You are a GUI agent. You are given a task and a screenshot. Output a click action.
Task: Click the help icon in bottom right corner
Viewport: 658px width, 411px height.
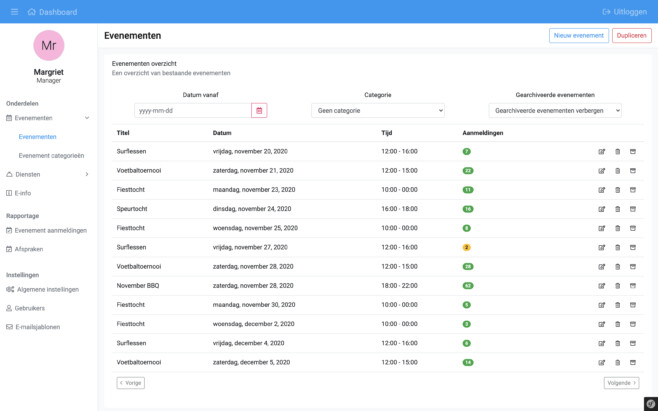tap(649, 402)
